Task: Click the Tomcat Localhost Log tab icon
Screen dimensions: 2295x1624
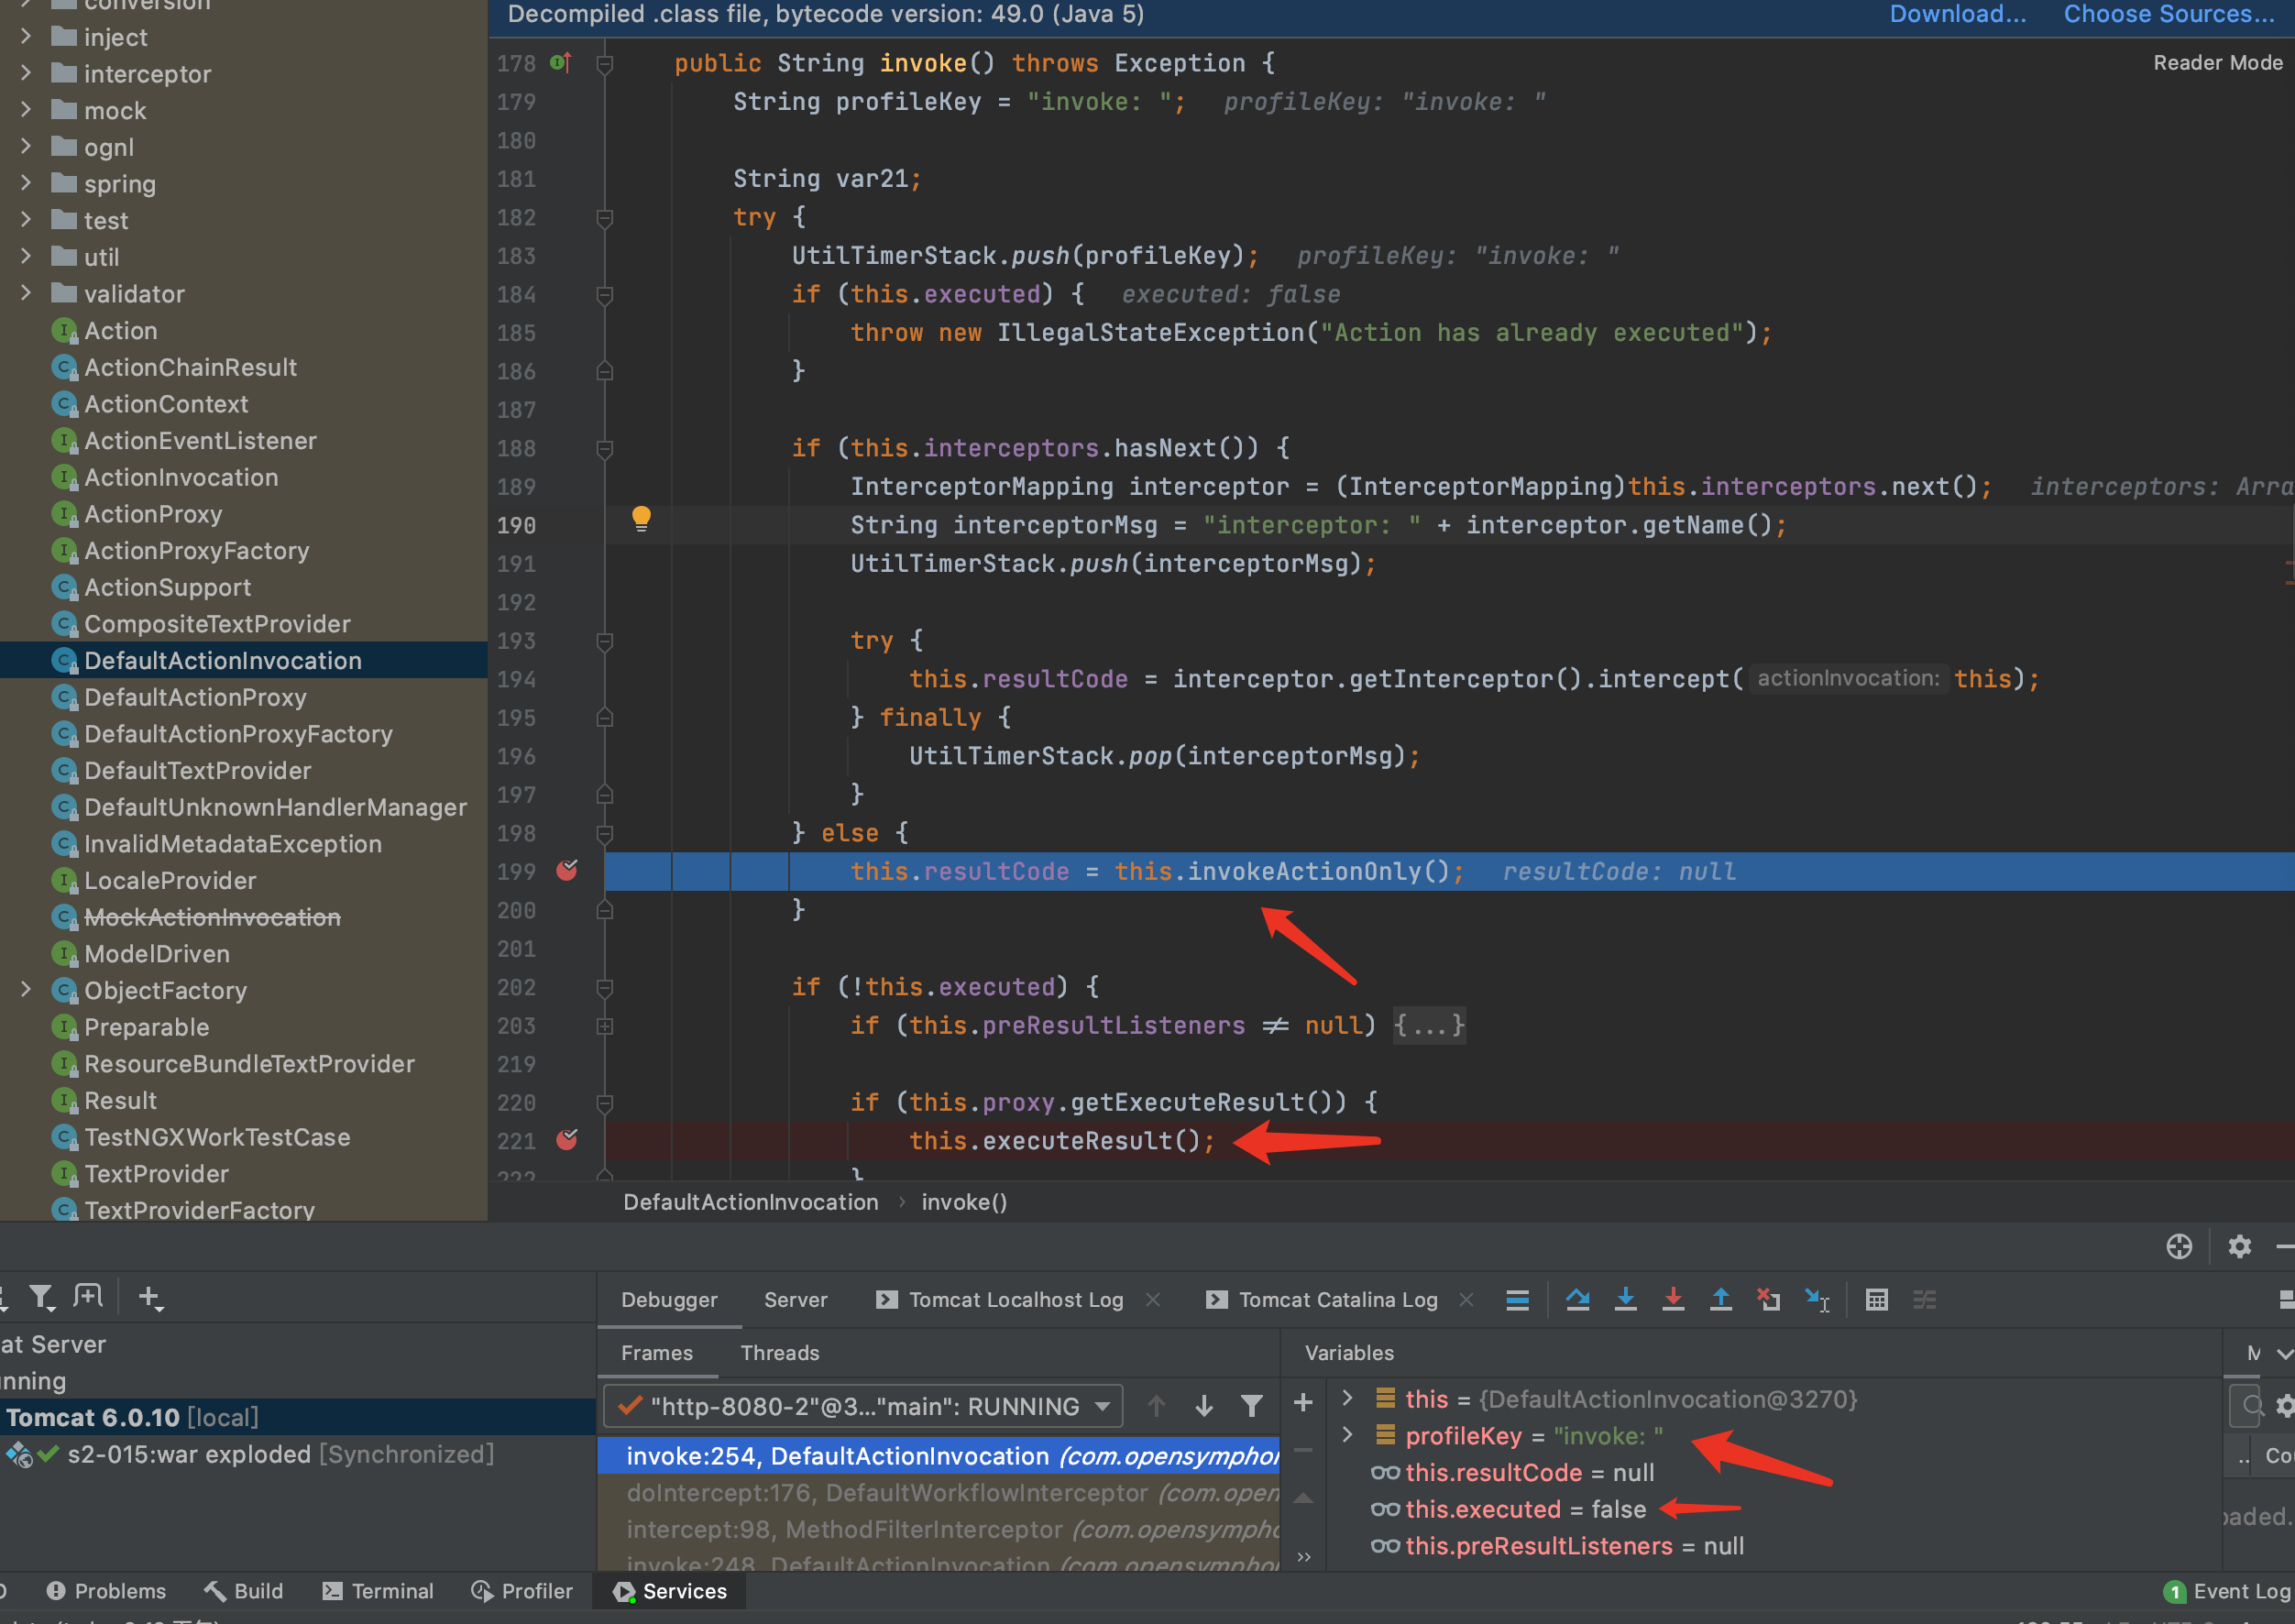Action: (x=886, y=1299)
